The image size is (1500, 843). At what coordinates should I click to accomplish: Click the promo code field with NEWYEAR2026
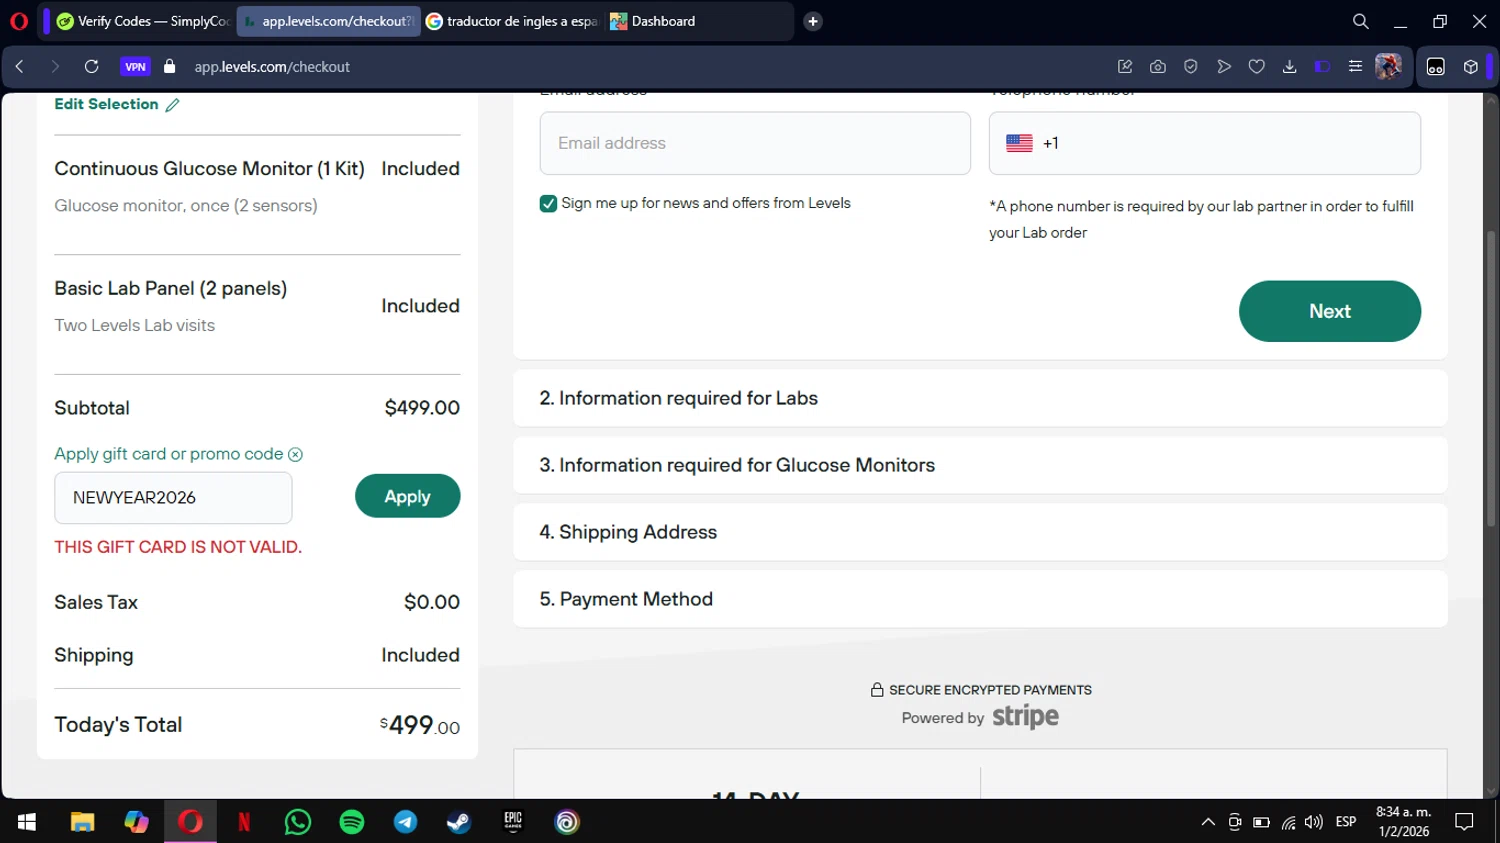[173, 497]
